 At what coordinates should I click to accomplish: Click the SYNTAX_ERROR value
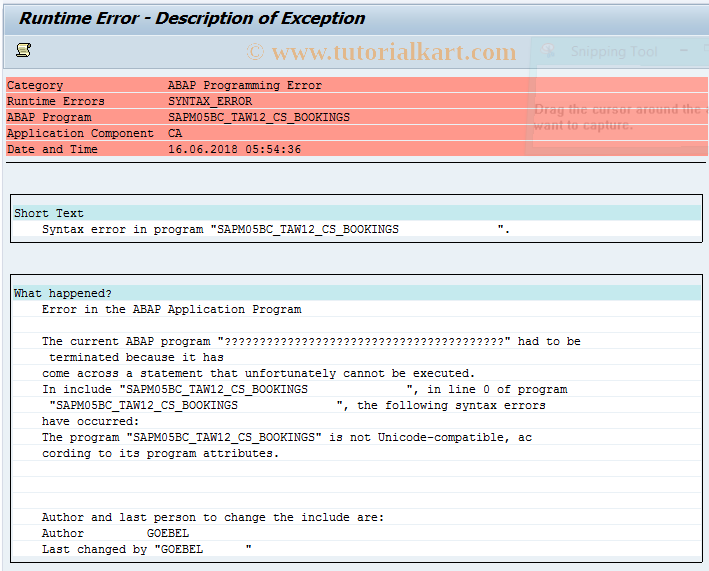(x=210, y=101)
